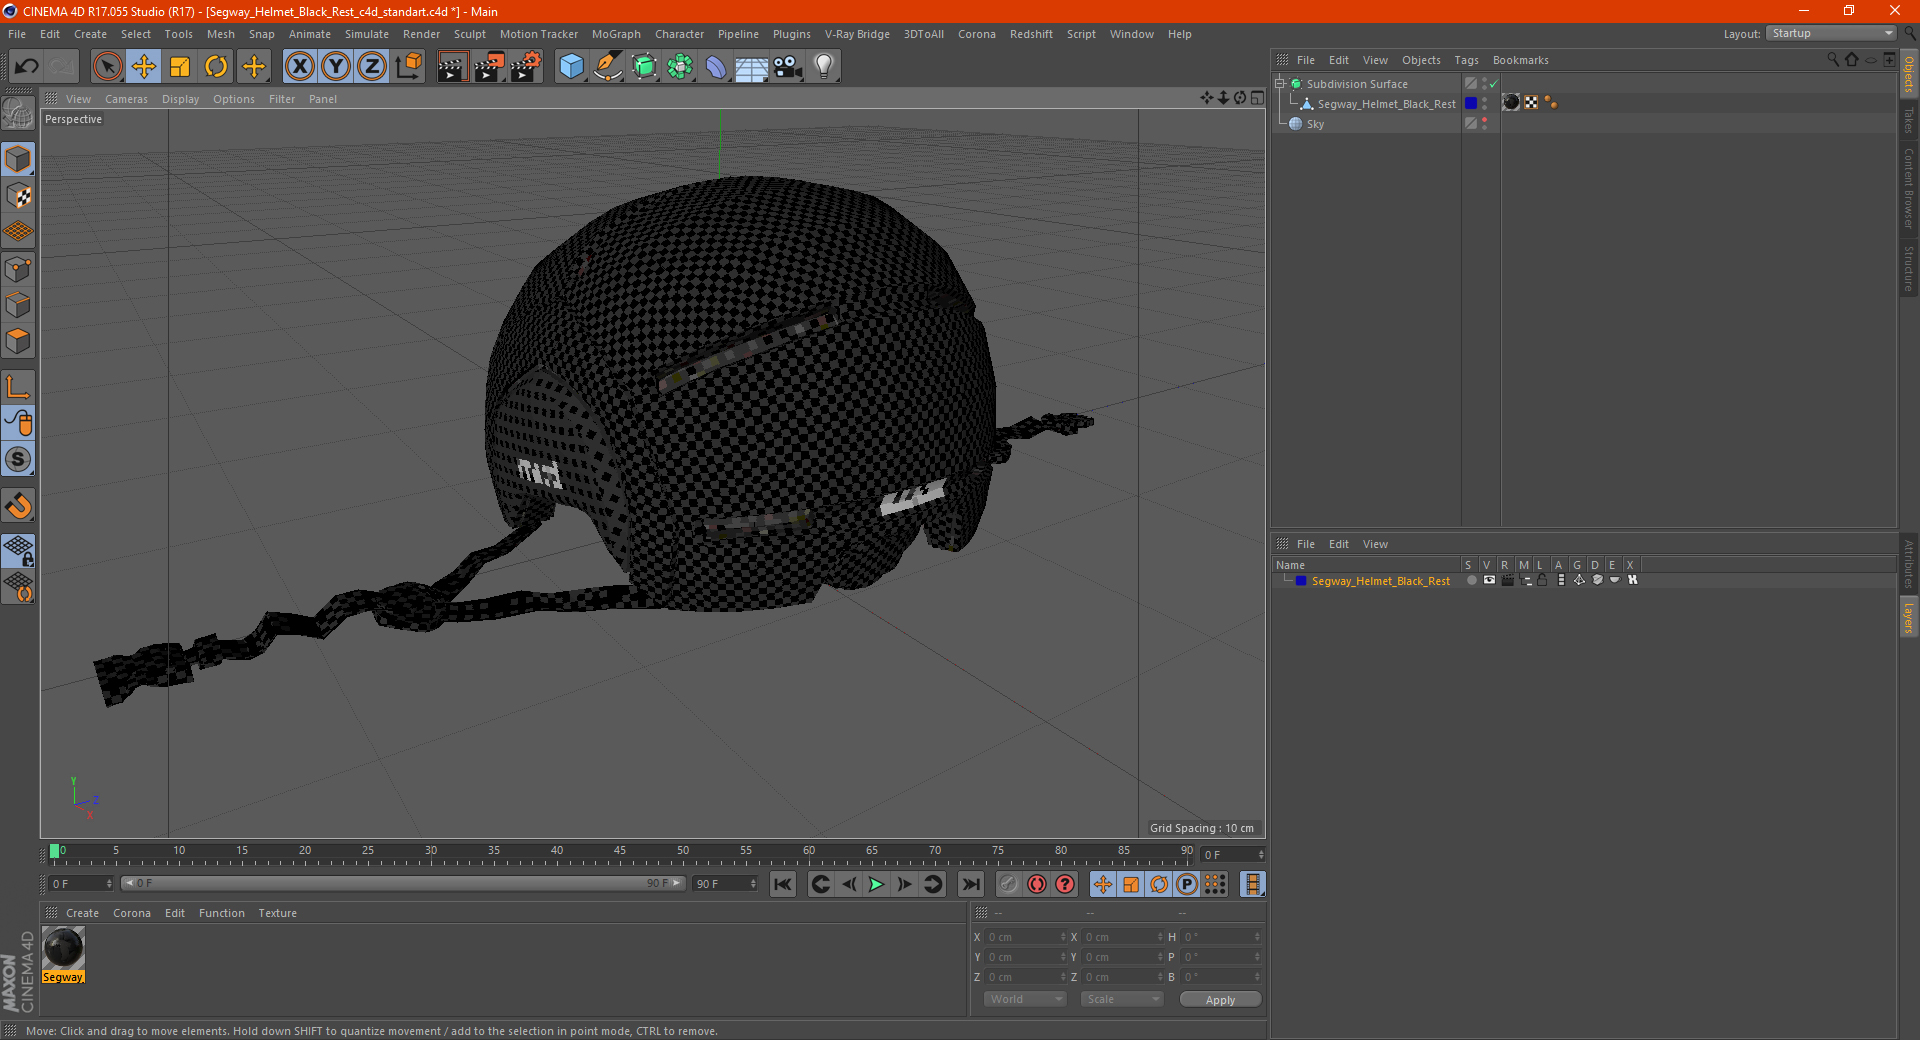This screenshot has width=1920, height=1040.
Task: Open the viewport Display menu
Action: point(181,99)
